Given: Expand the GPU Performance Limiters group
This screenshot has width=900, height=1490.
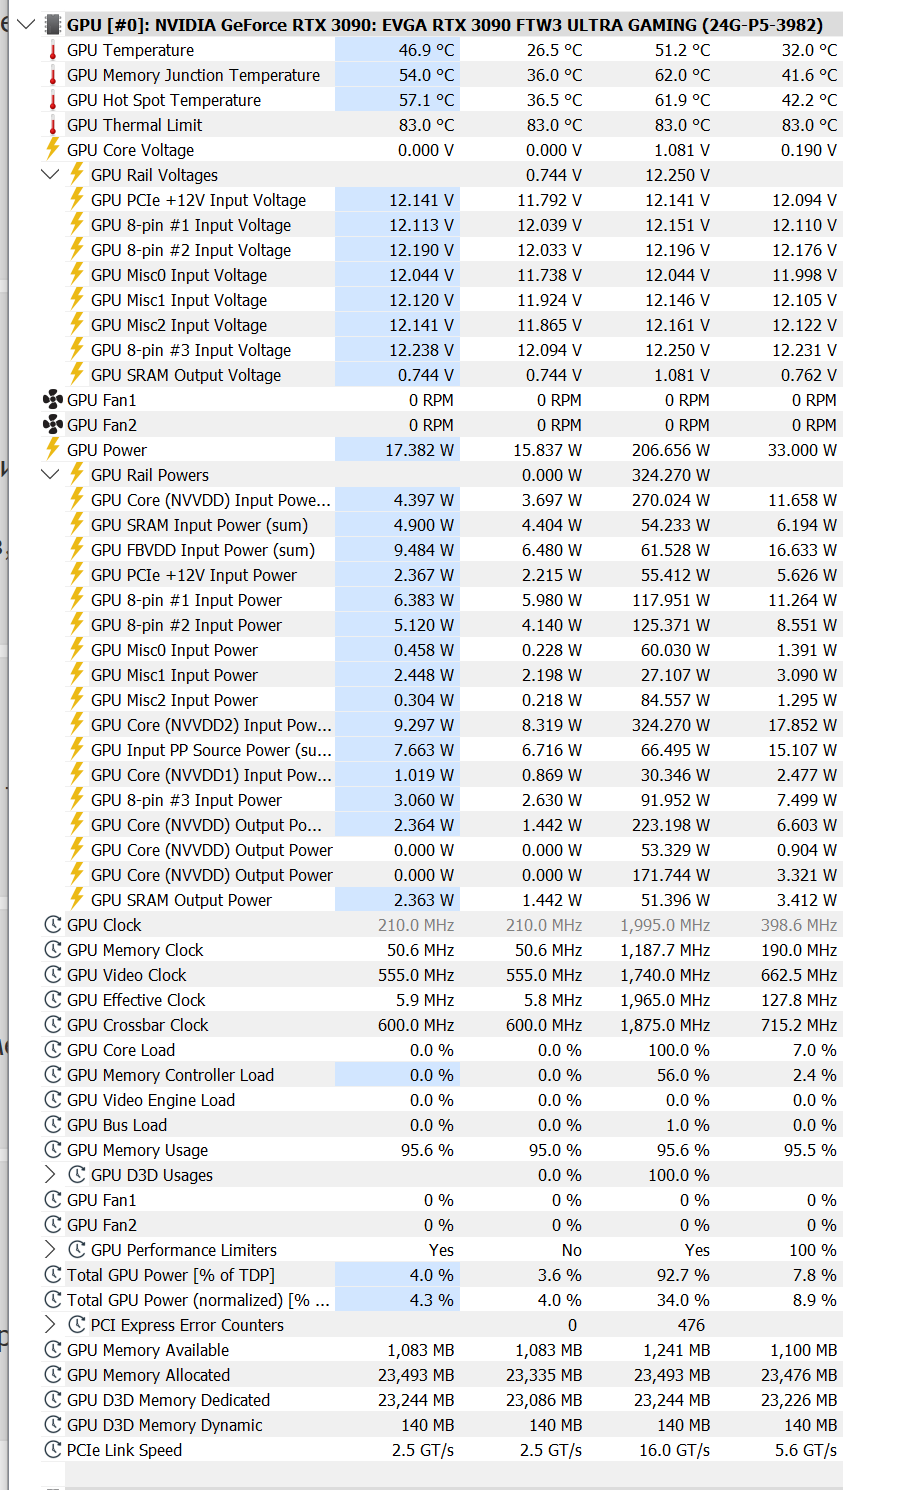Looking at the screenshot, I should pos(50,1249).
